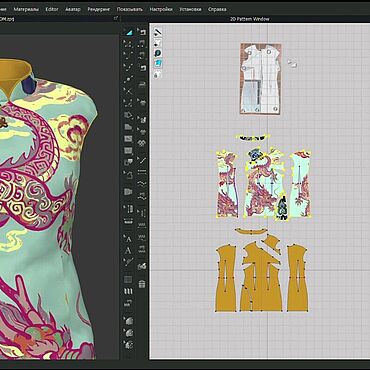Click the grid texture square tool icon

[x=128, y=279]
